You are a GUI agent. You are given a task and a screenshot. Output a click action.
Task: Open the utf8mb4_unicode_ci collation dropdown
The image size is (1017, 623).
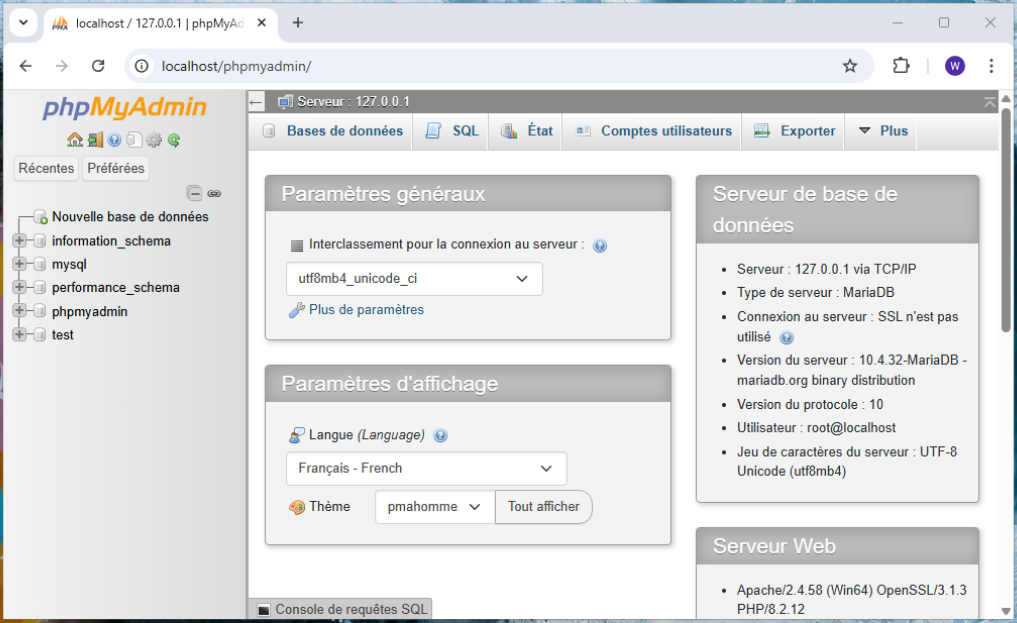(414, 279)
